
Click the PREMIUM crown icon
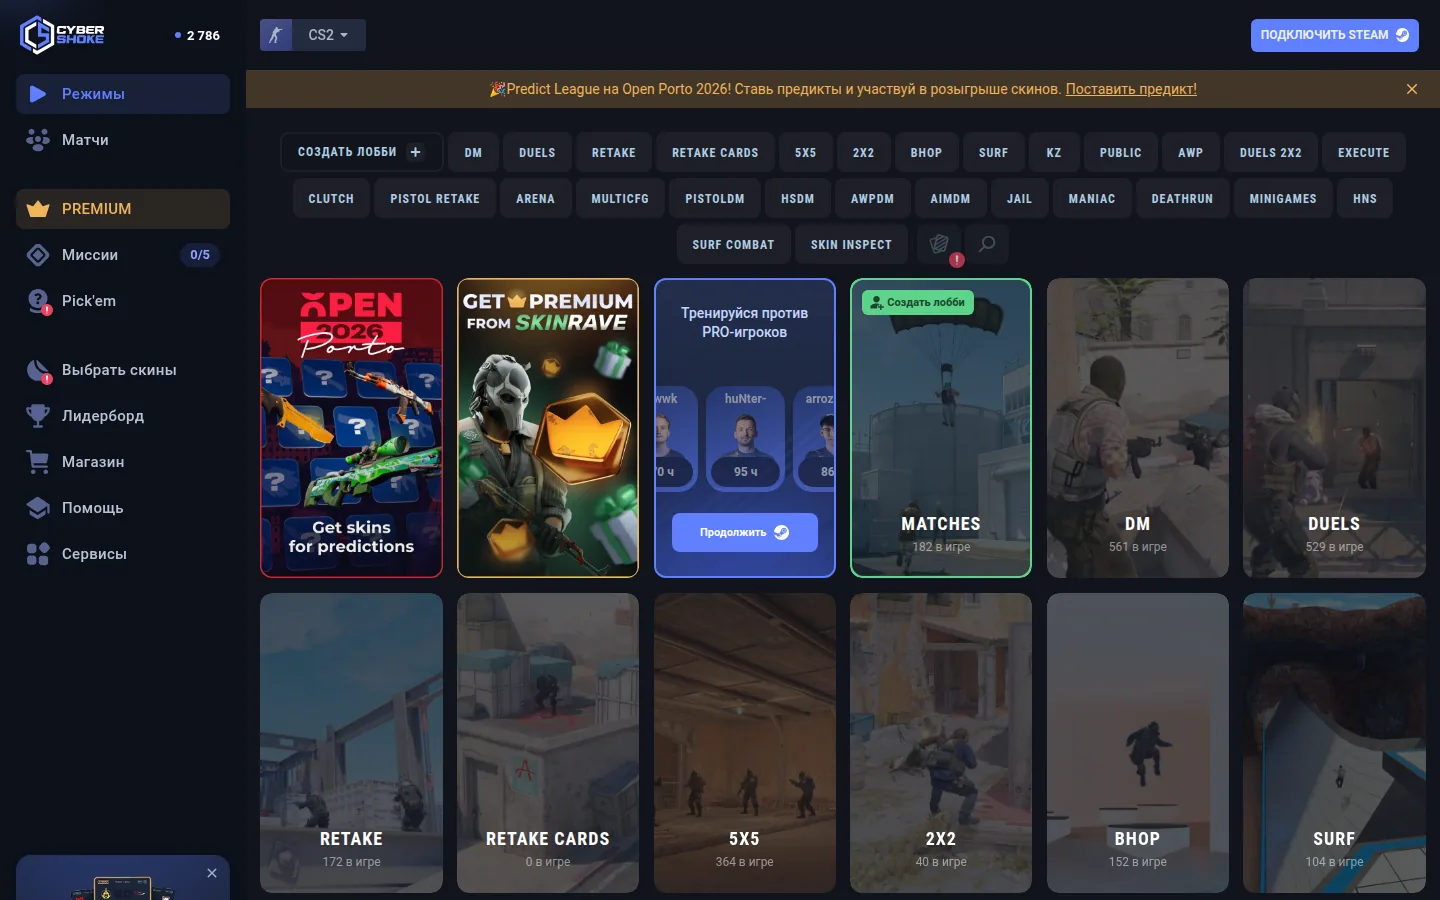[38, 209]
